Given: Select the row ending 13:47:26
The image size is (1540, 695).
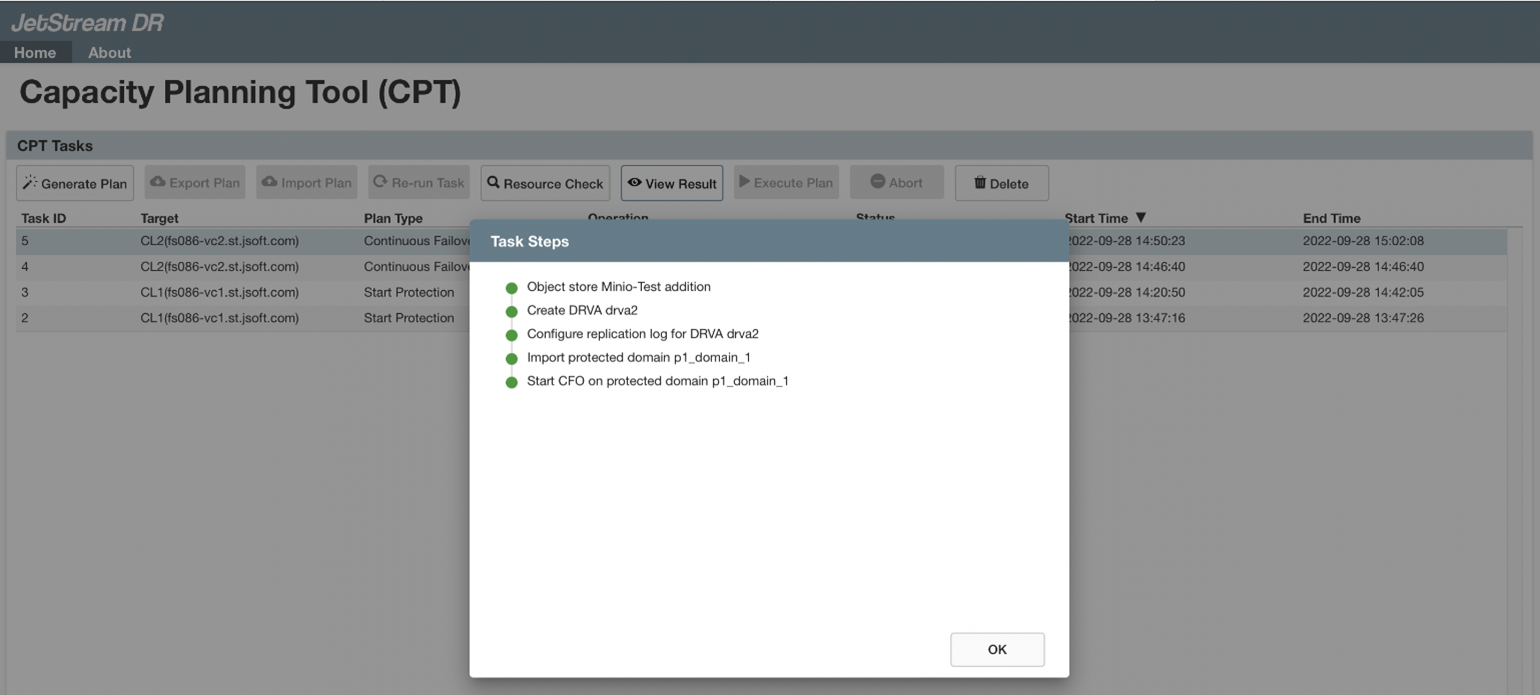Looking at the screenshot, I should point(1362,318).
